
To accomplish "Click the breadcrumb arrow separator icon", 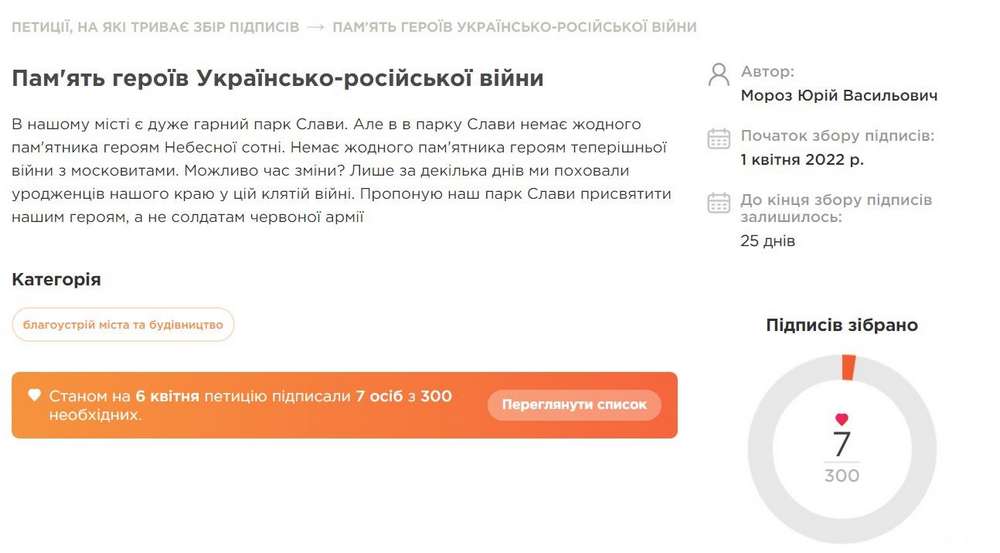I will point(315,27).
